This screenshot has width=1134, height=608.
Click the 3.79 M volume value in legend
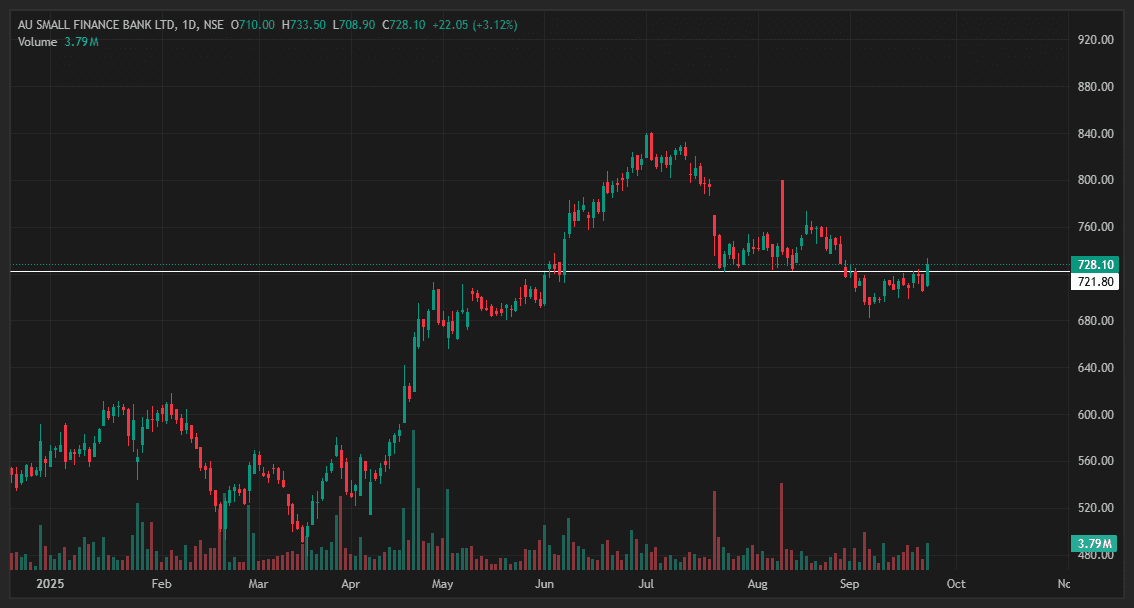point(81,42)
